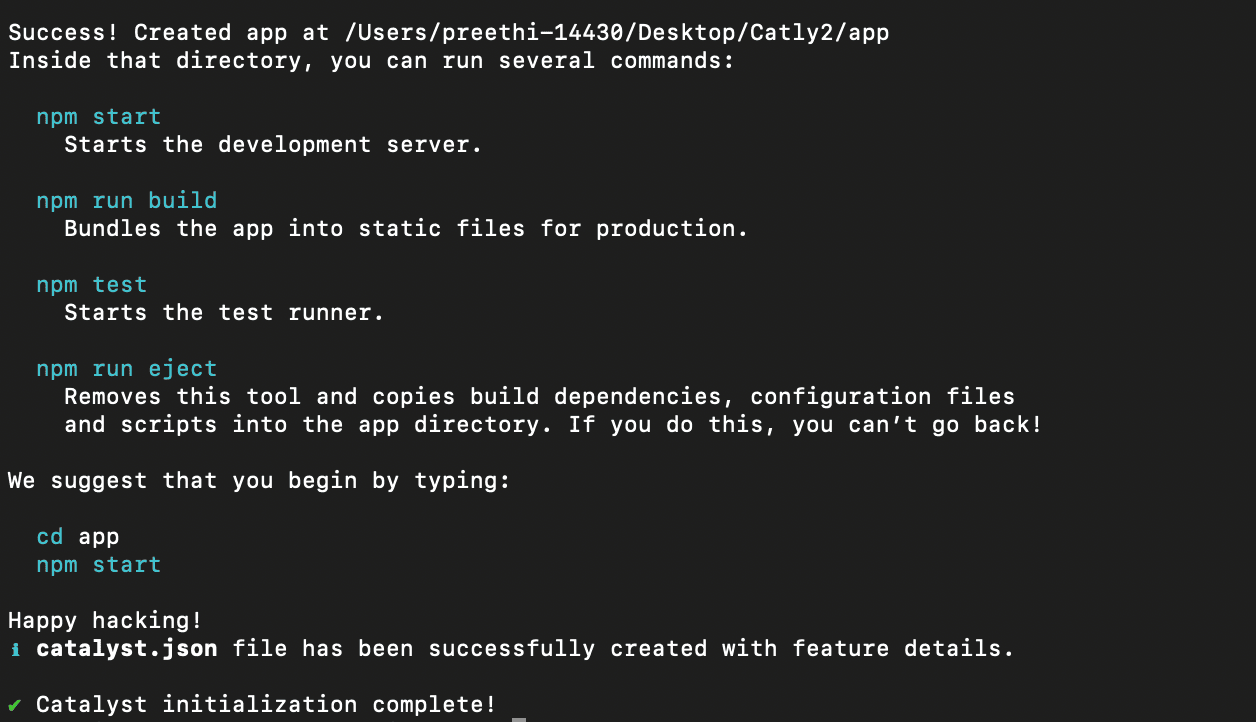Image resolution: width=1256 pixels, height=722 pixels.
Task: Click 'Removes this tool and copies' line
Action: point(540,397)
